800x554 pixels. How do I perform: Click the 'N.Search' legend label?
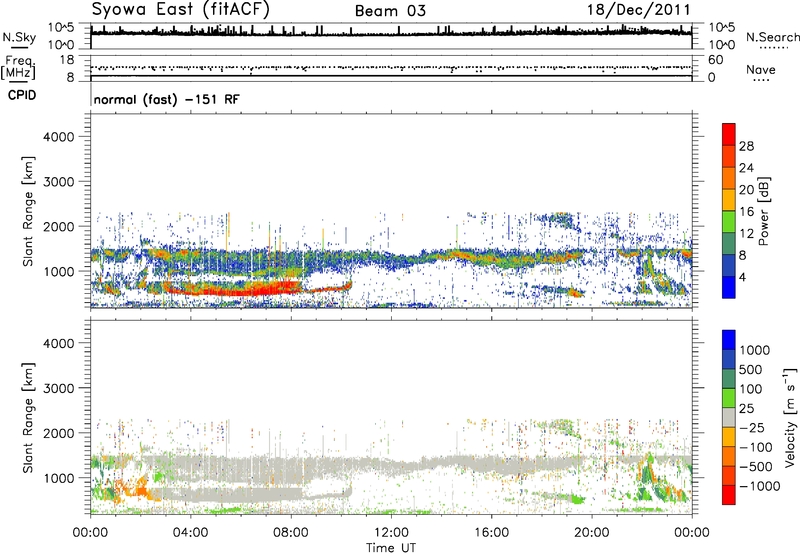773,37
